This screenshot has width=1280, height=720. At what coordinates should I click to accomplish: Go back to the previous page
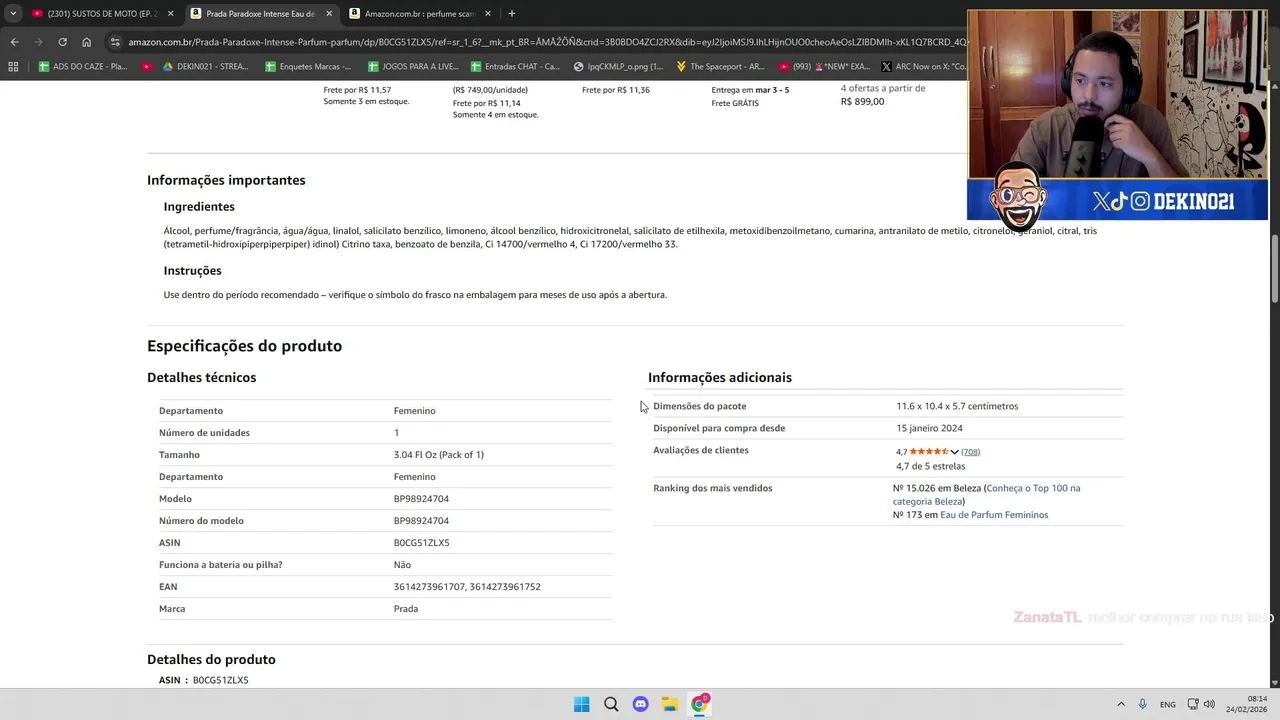pyautogui.click(x=14, y=42)
